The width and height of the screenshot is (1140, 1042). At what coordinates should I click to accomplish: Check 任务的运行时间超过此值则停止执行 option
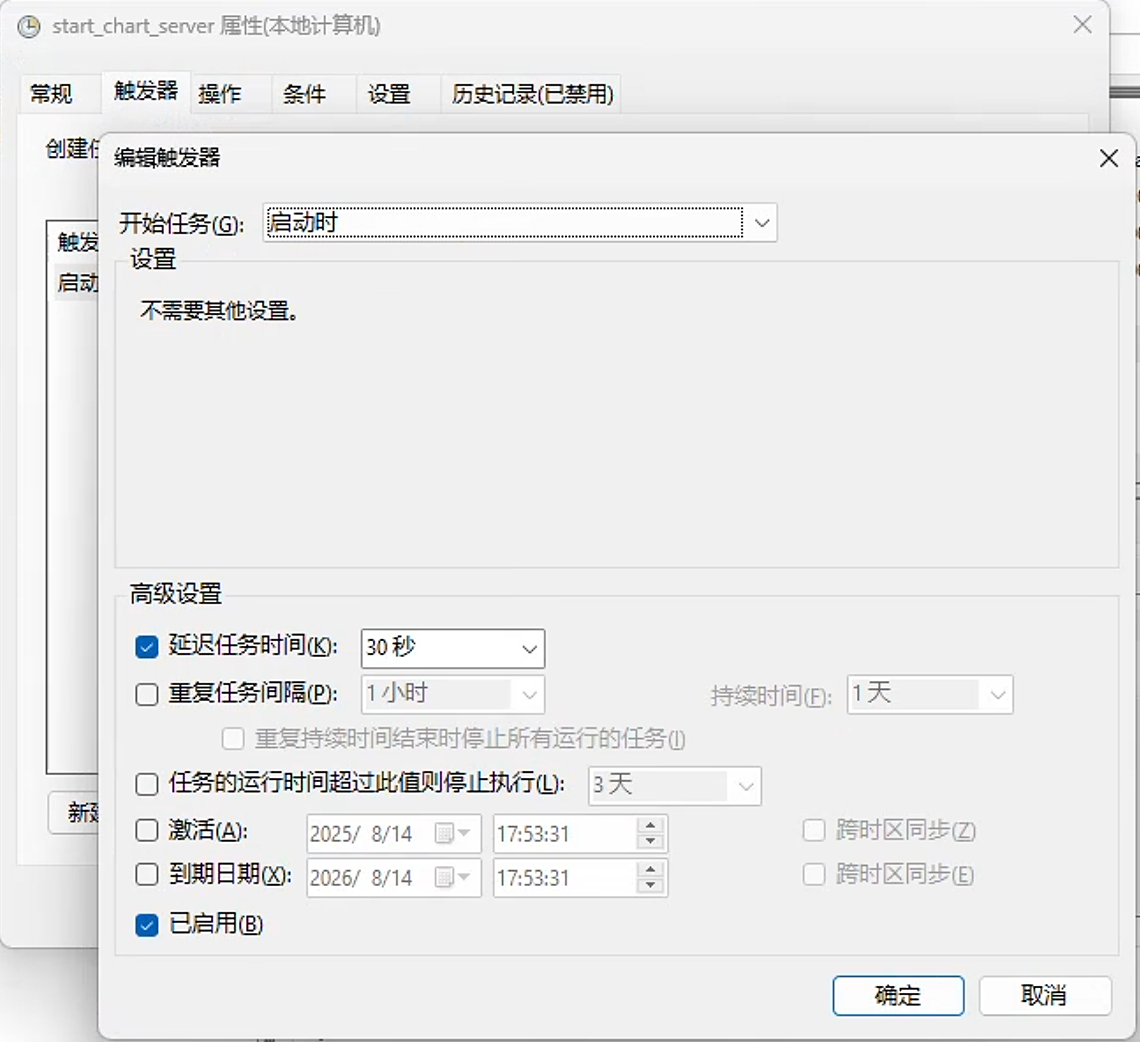click(147, 785)
